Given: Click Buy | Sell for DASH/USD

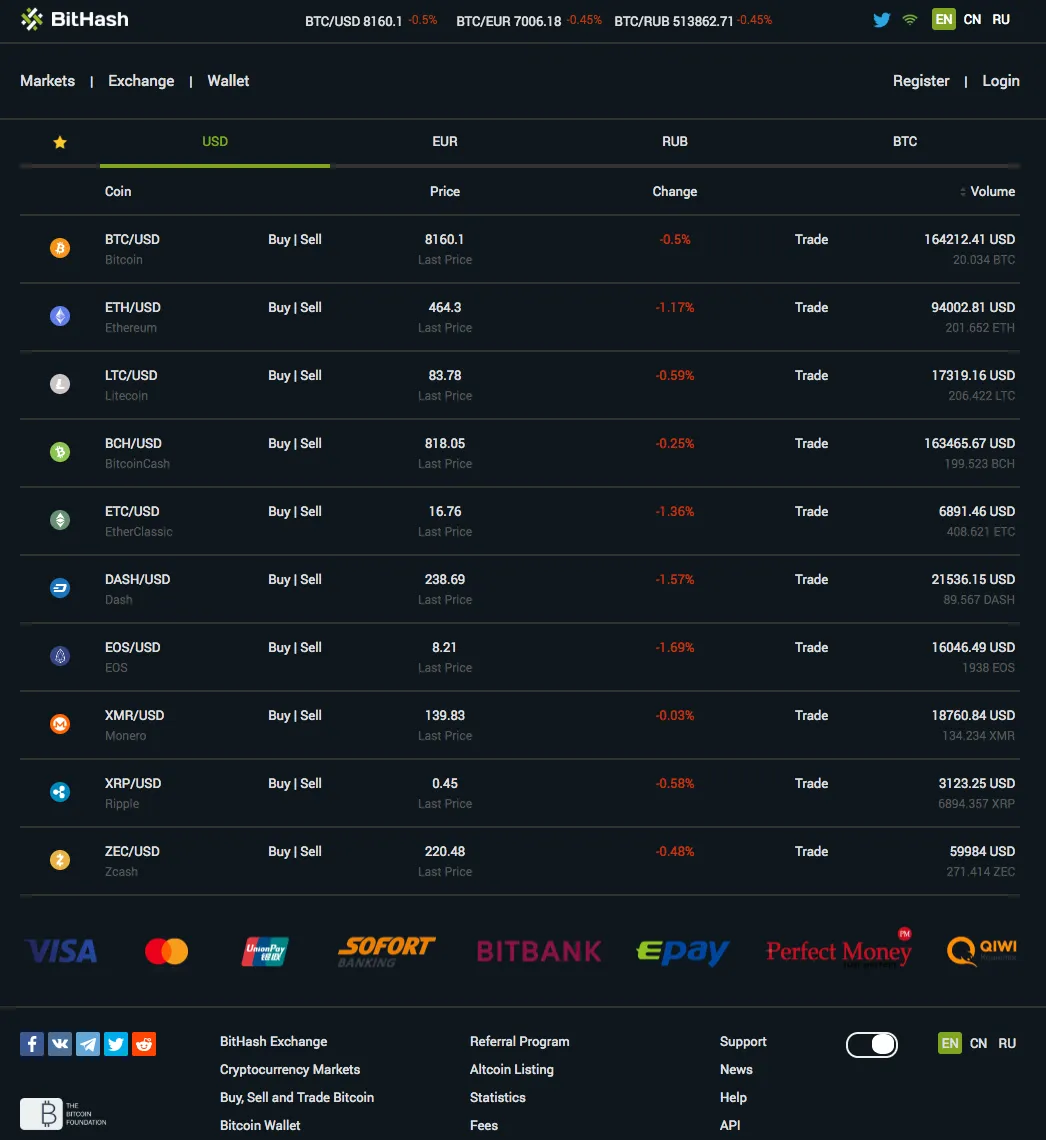Looking at the screenshot, I should tap(294, 579).
